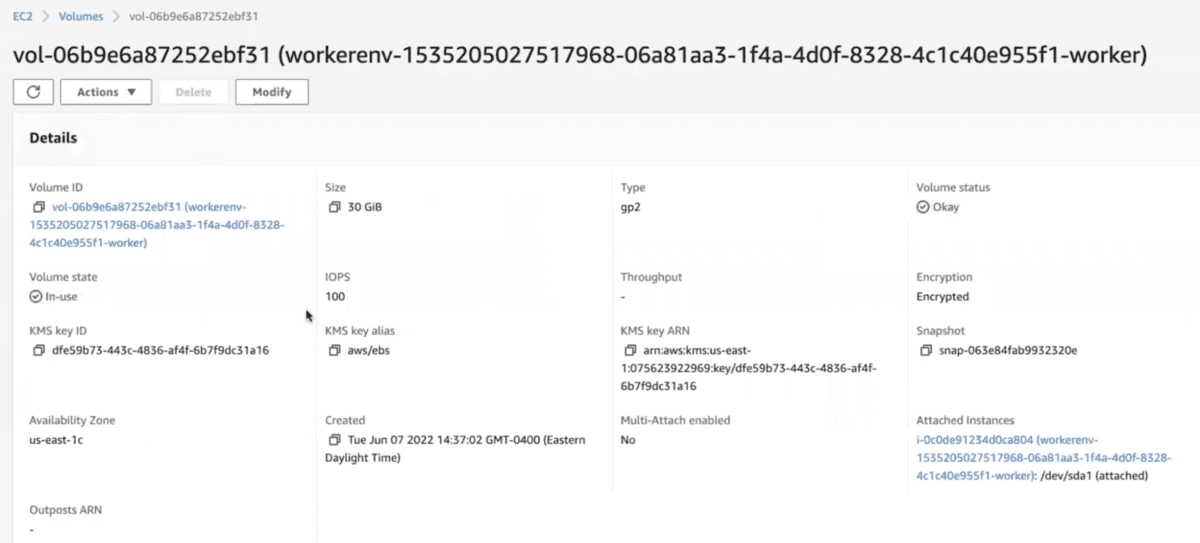
Task: Click the disabled Delete button
Action: click(193, 92)
